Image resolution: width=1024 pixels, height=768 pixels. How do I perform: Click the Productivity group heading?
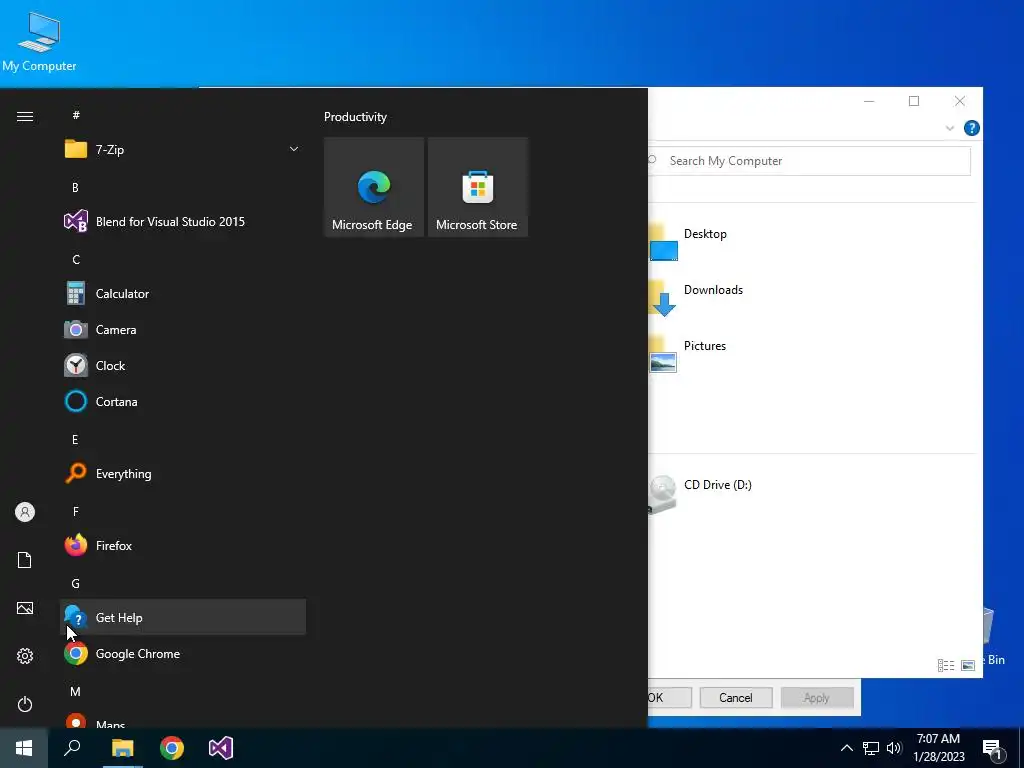click(x=355, y=117)
